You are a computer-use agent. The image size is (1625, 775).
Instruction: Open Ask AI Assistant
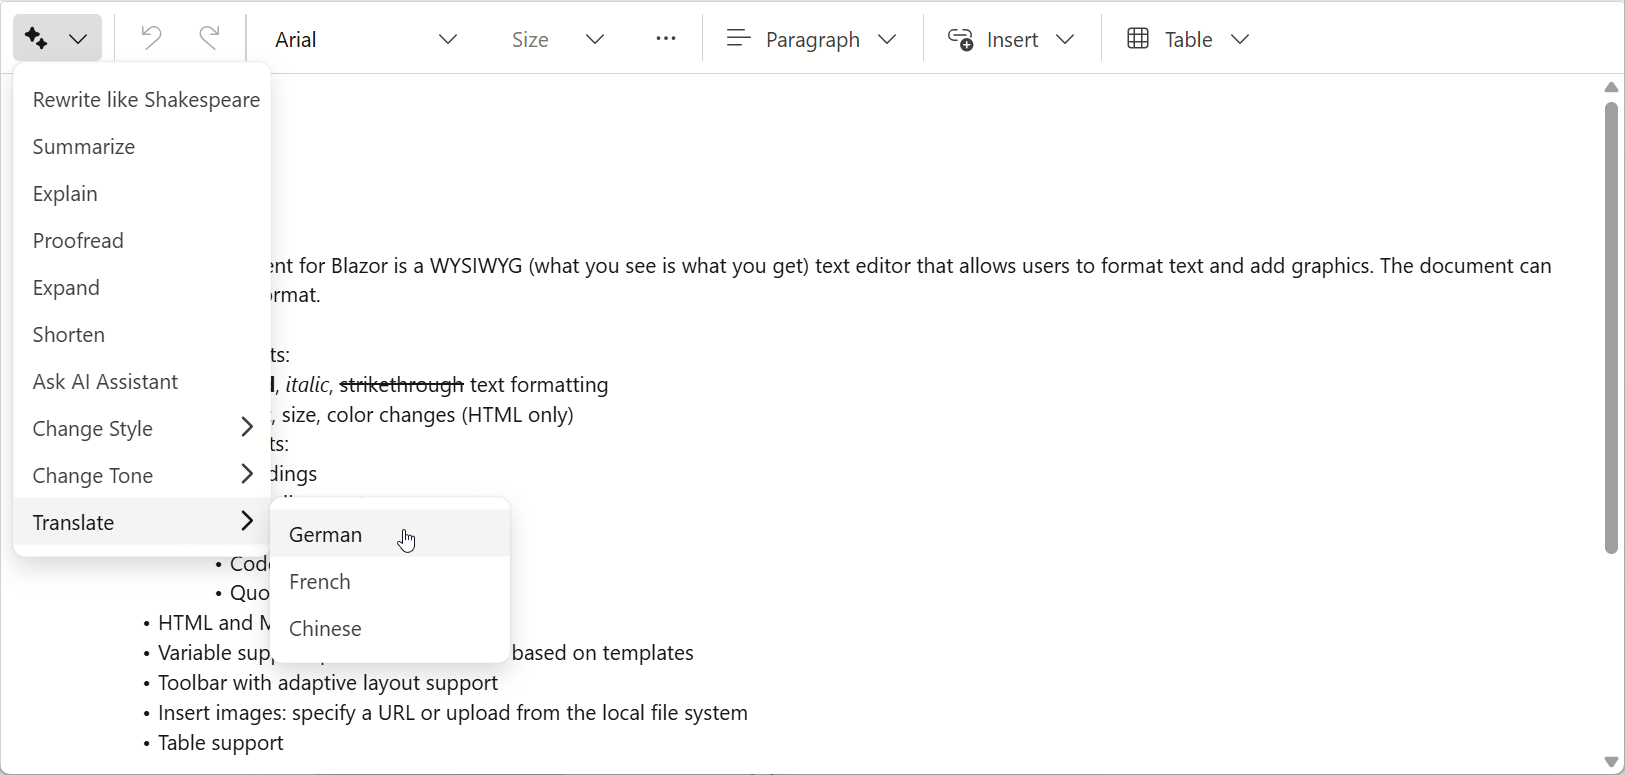click(x=142, y=382)
